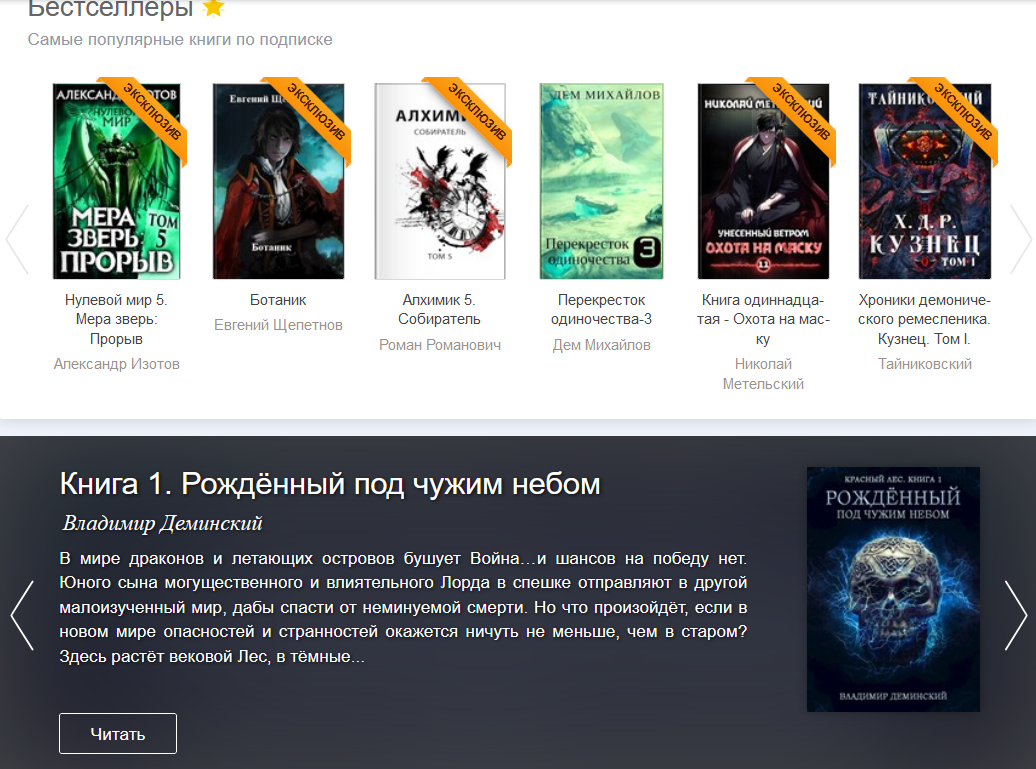
Task: Go to previous featured book banner slide
Action: 22,615
